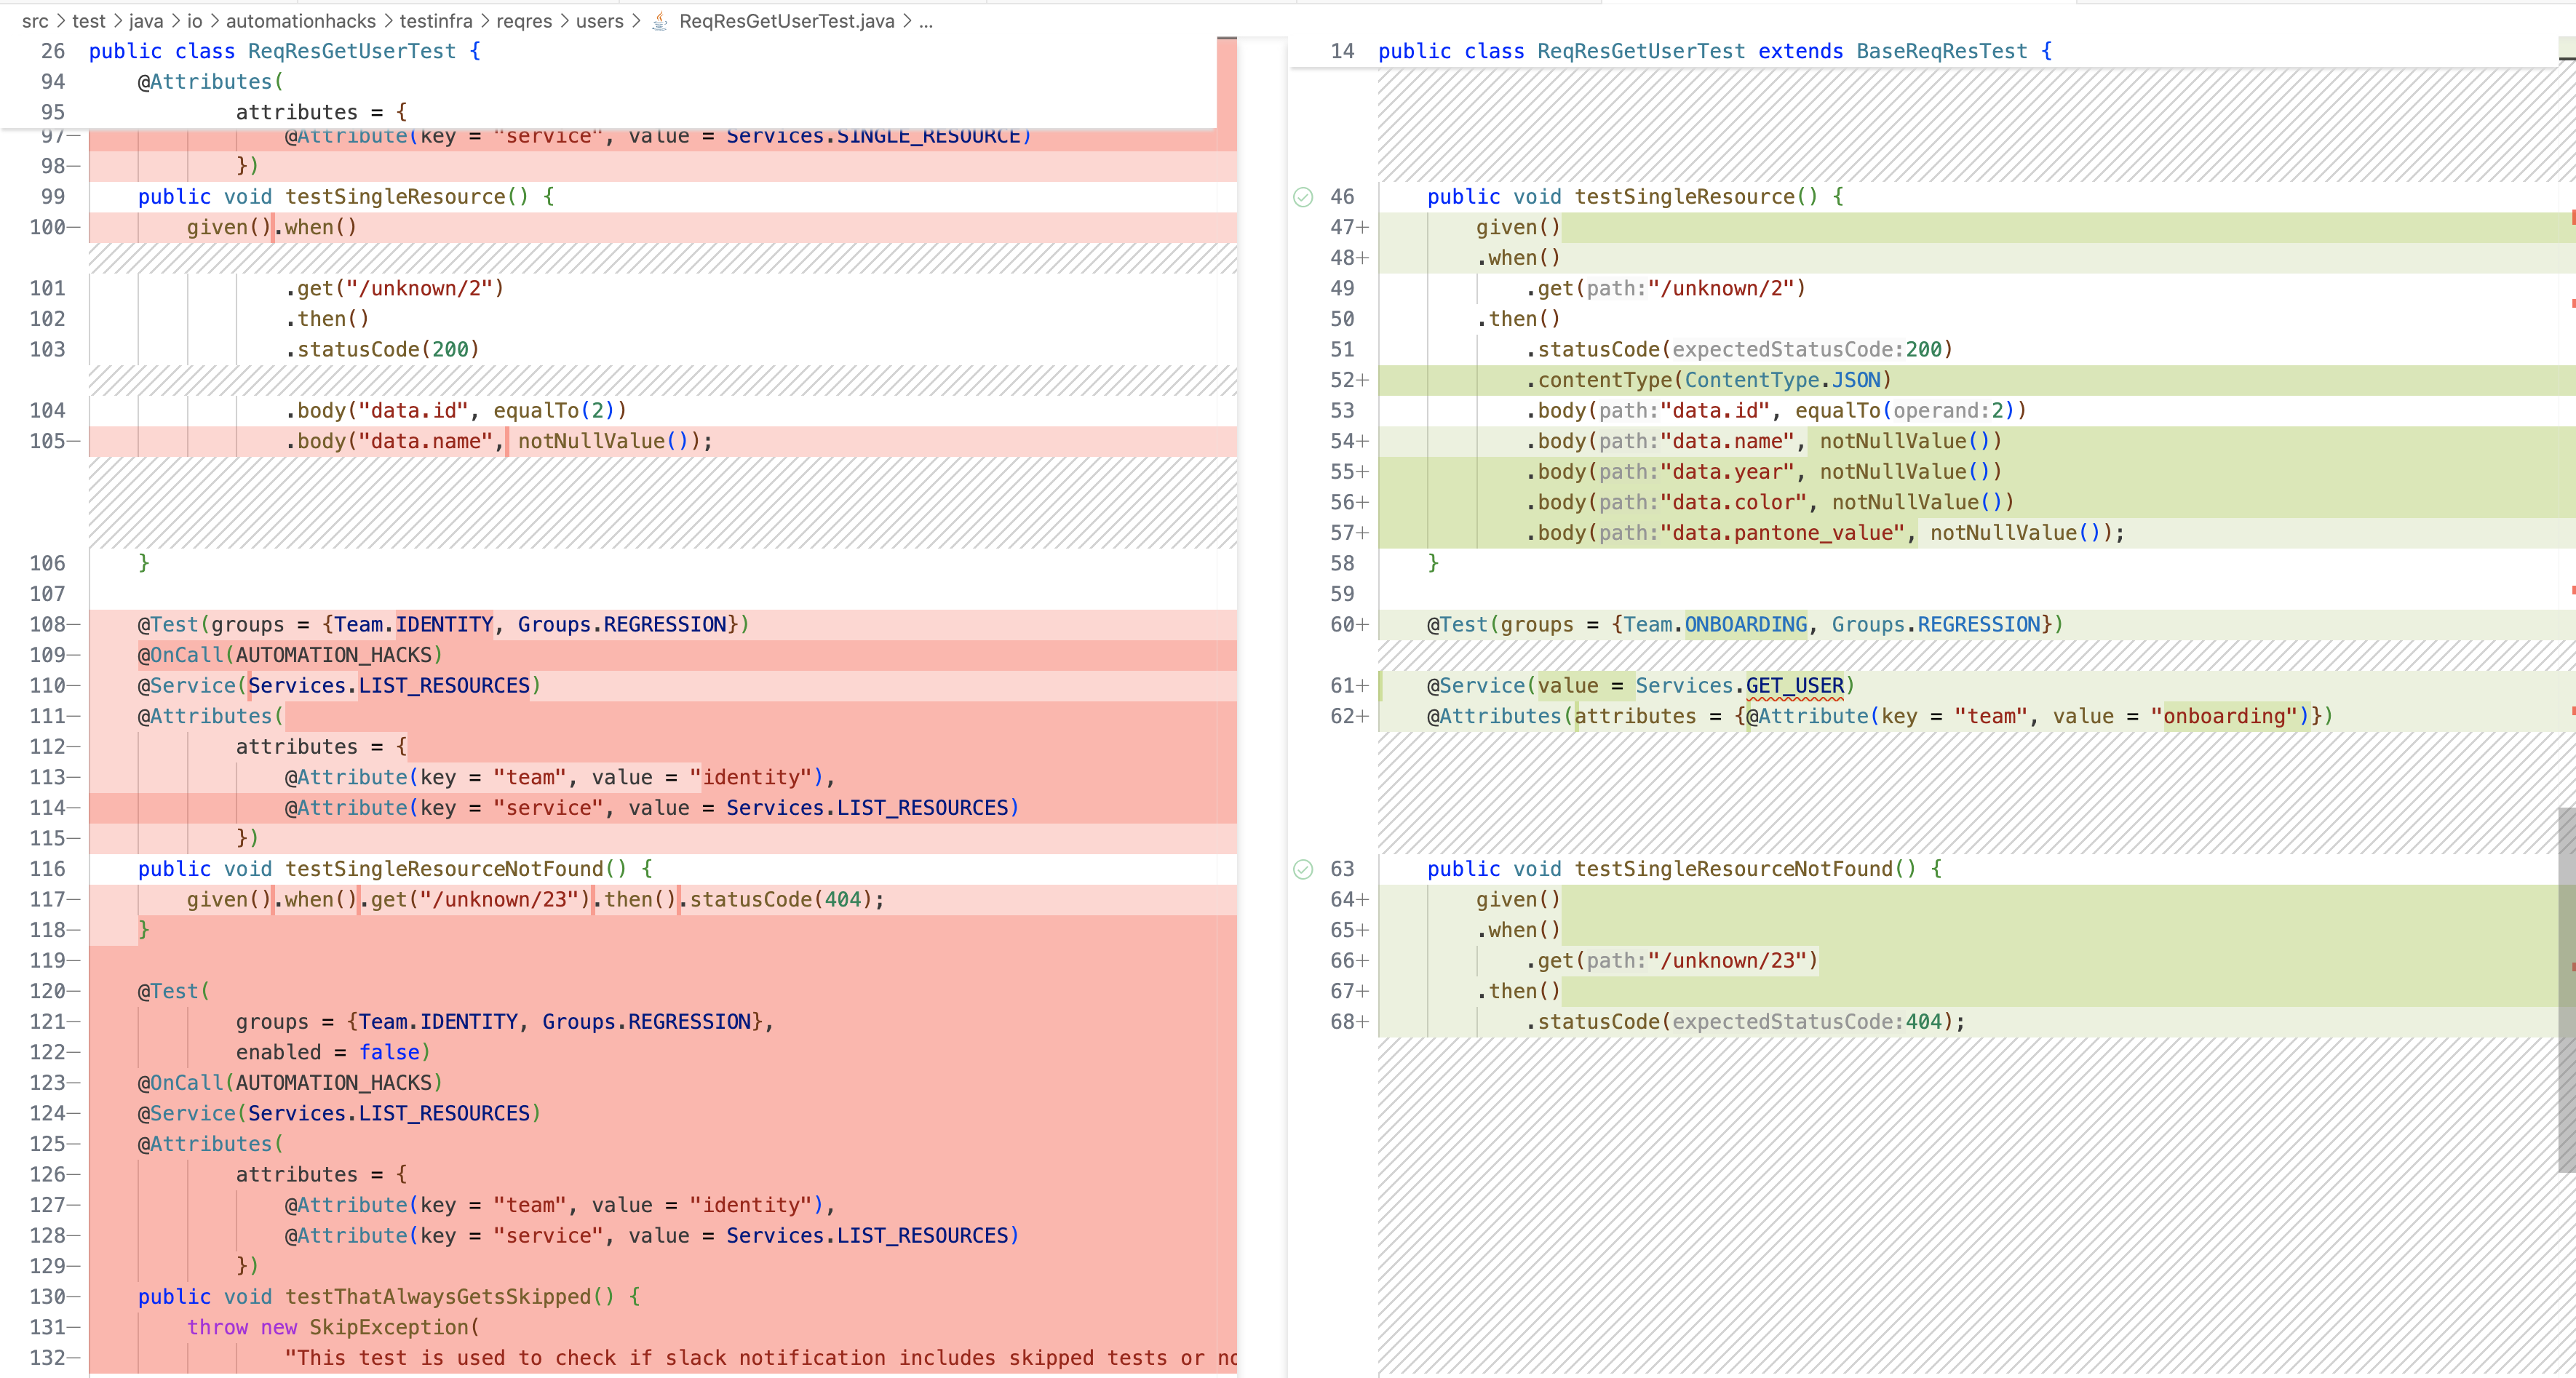This screenshot has height=1378, width=2576.
Task: Click the underlined GET_USER reference
Action: (1795, 686)
